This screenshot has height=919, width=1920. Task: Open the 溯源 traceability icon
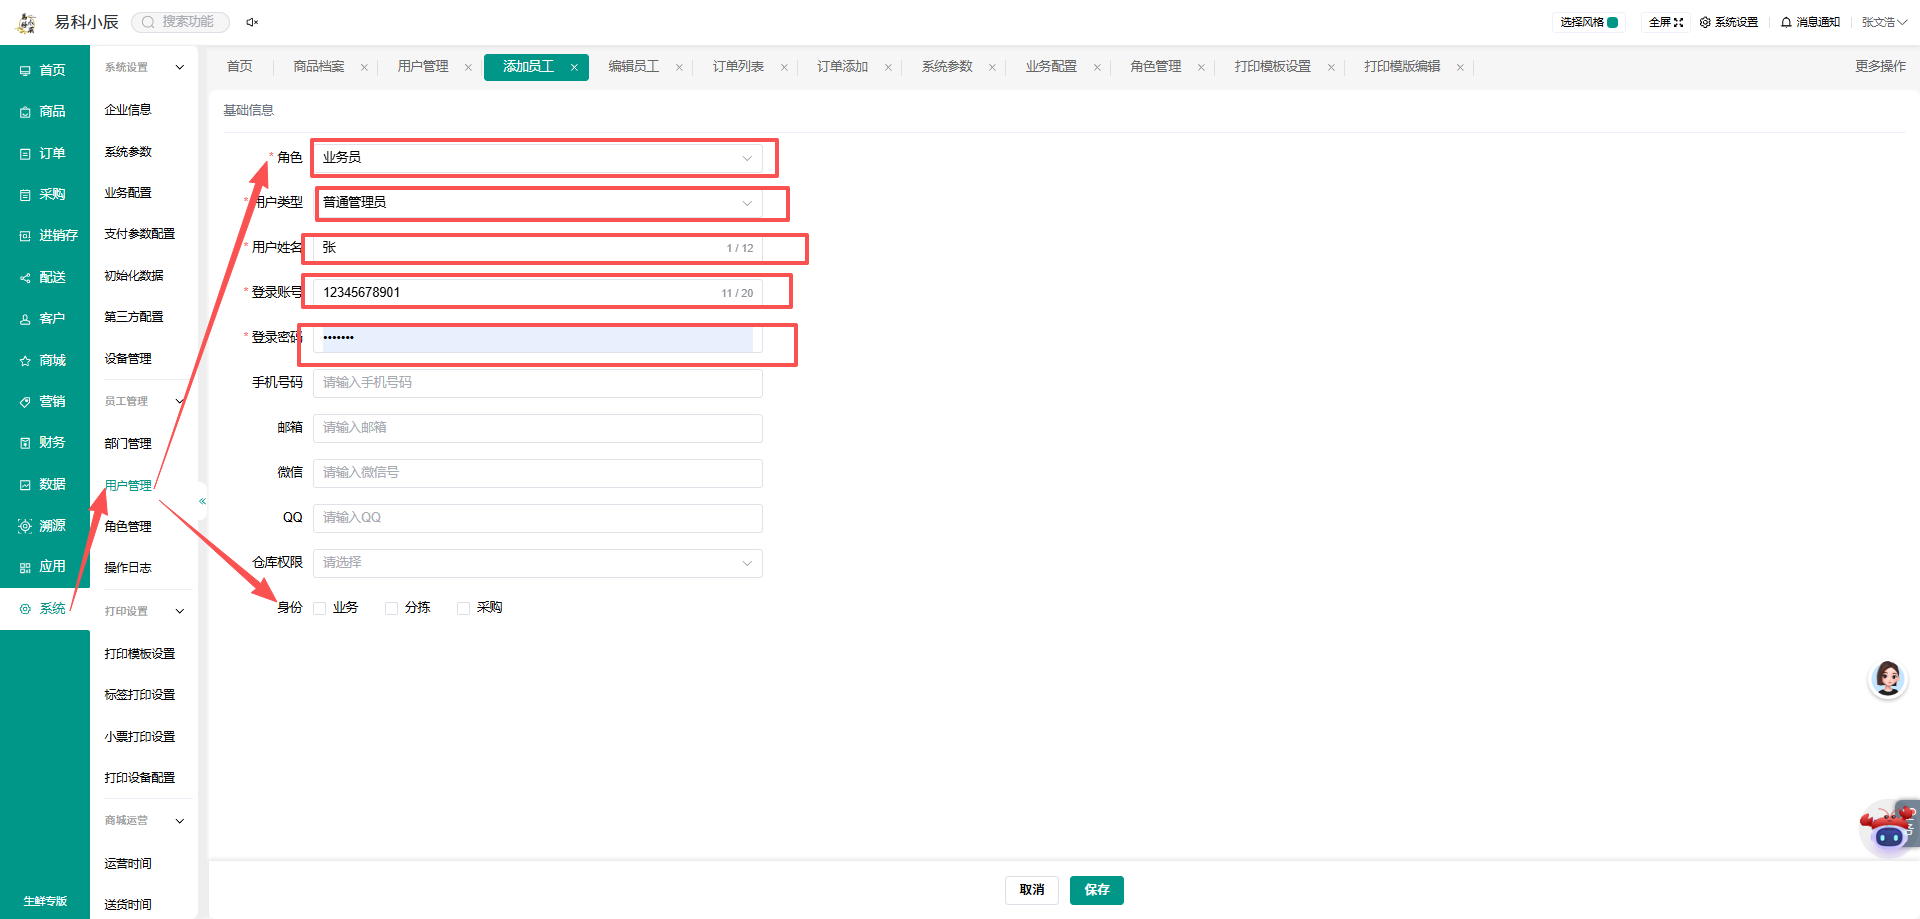(25, 526)
